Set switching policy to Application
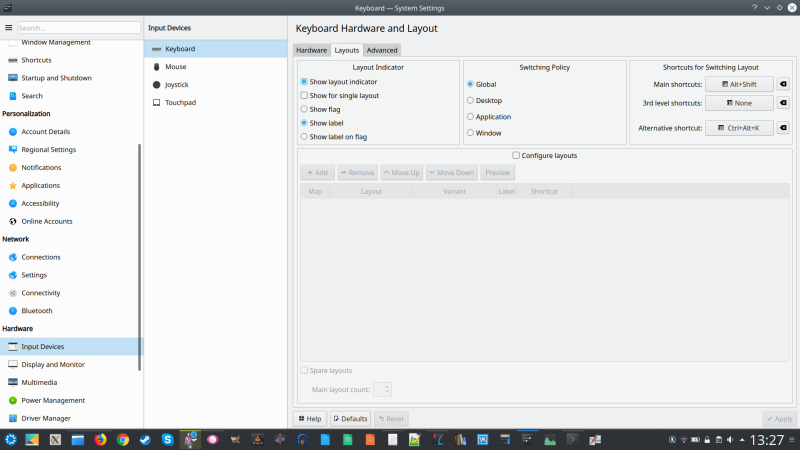Viewport: 800px width, 450px height. click(x=471, y=117)
